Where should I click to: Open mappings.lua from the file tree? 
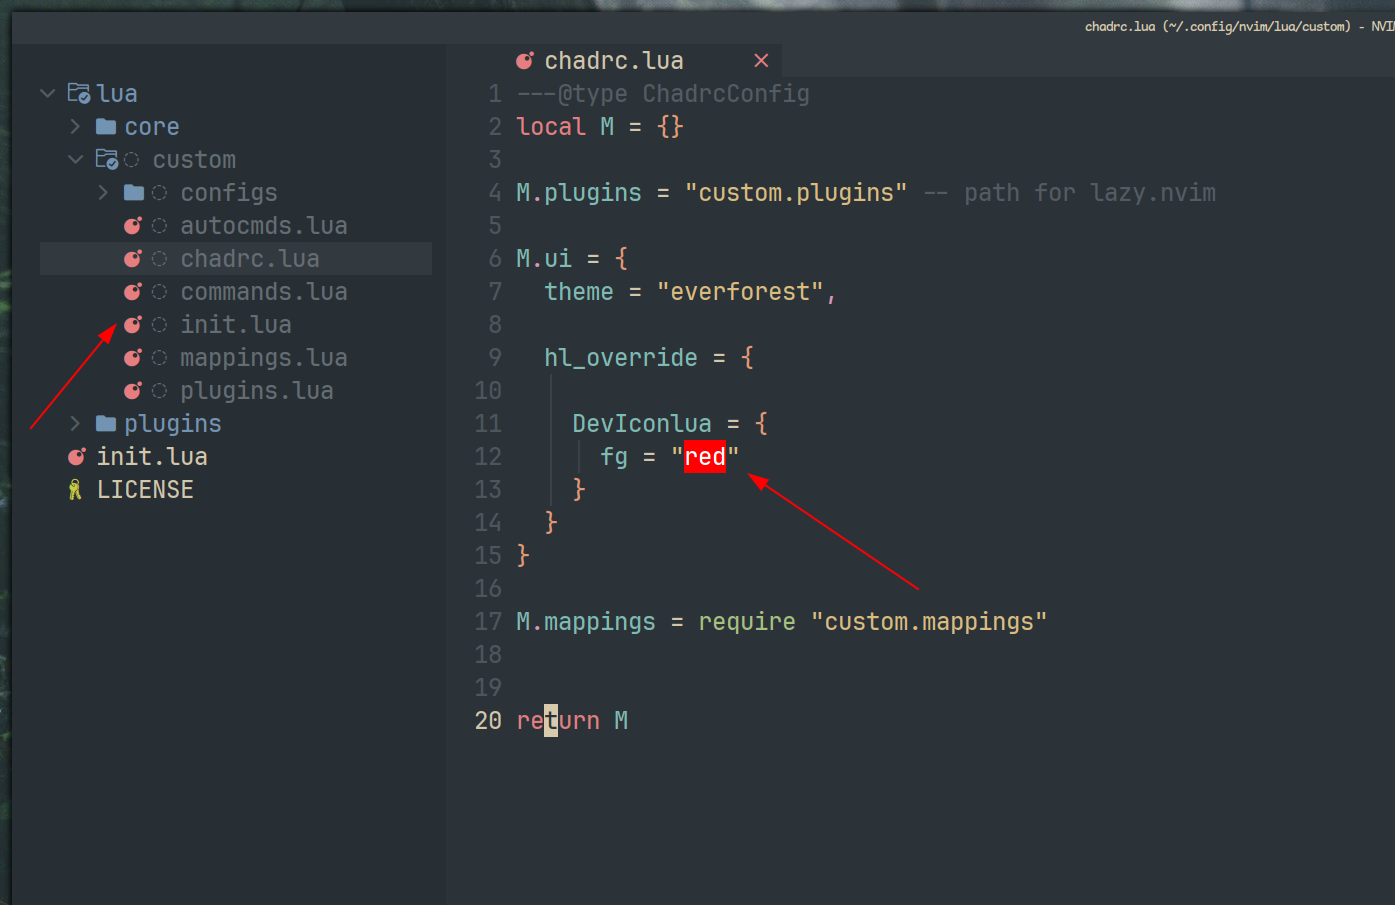(x=264, y=358)
